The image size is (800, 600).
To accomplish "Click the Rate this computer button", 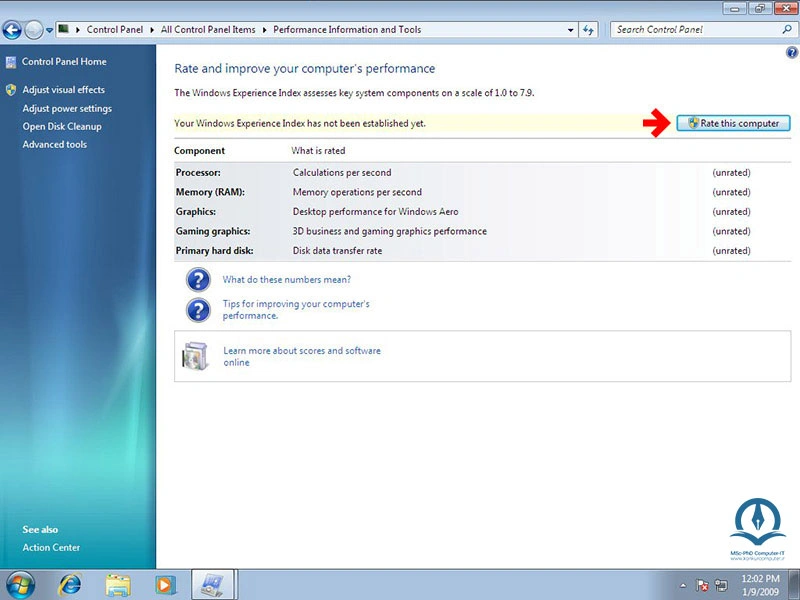I will (733, 123).
